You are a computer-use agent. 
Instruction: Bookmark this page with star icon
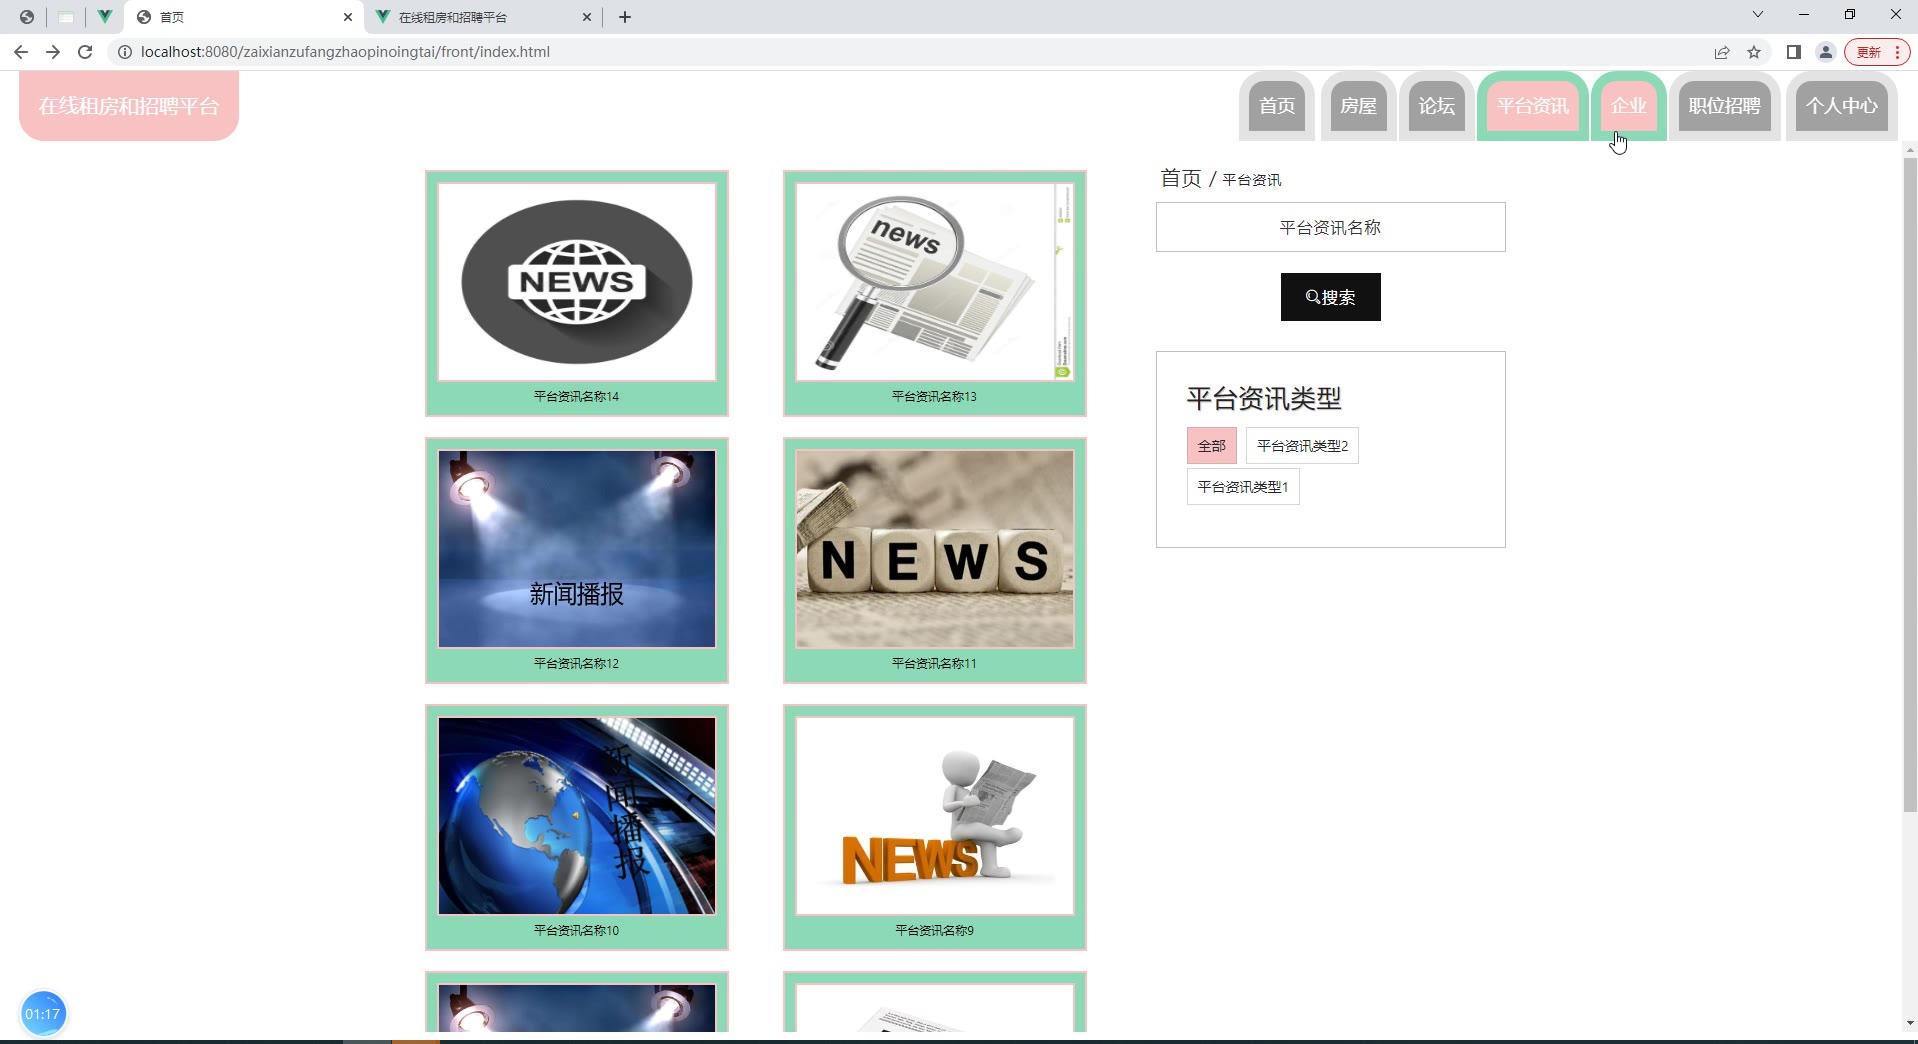(x=1754, y=52)
